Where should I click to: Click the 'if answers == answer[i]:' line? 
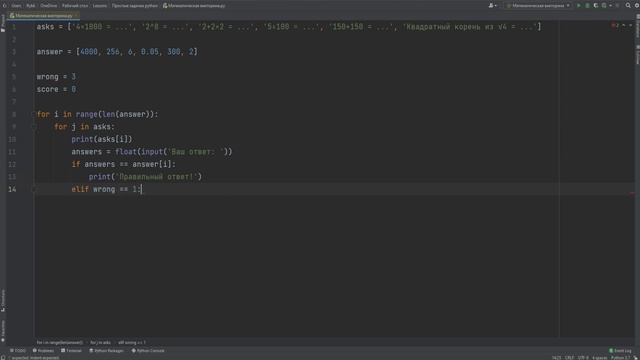click(123, 164)
